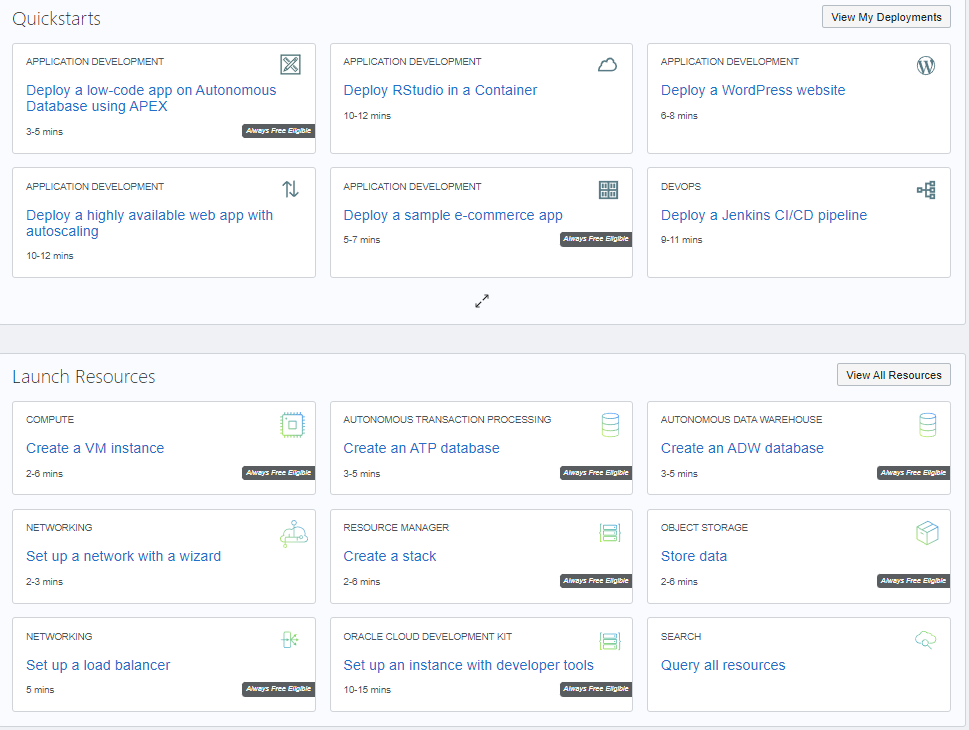Click Always Free Eligible badge on e-commerce card
The width and height of the screenshot is (969, 730).
pyautogui.click(x=596, y=239)
